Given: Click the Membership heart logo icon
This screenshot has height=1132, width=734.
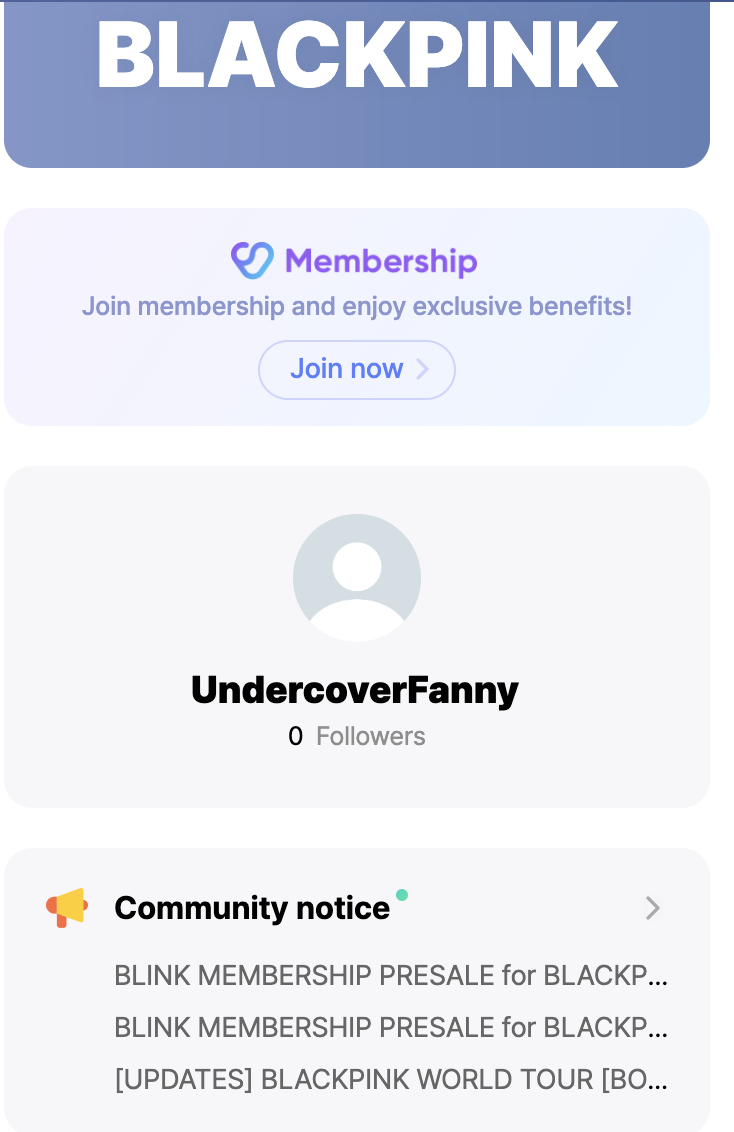Looking at the screenshot, I should [x=252, y=260].
